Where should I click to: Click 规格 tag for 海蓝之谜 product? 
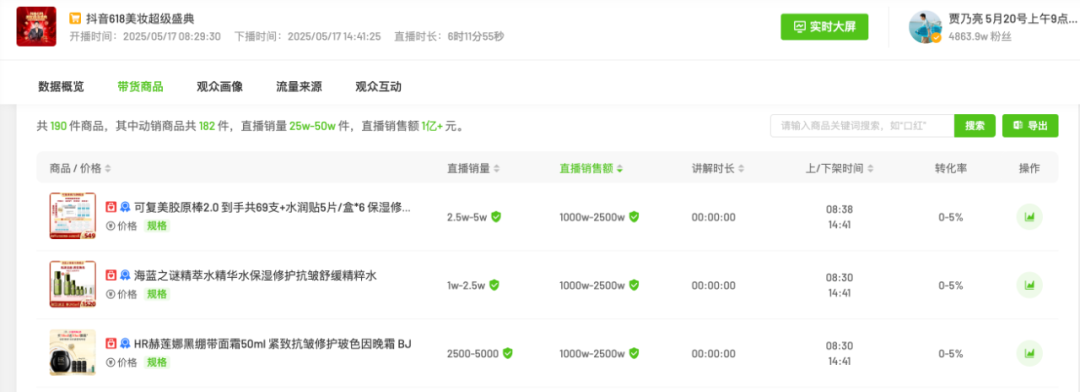click(x=157, y=294)
